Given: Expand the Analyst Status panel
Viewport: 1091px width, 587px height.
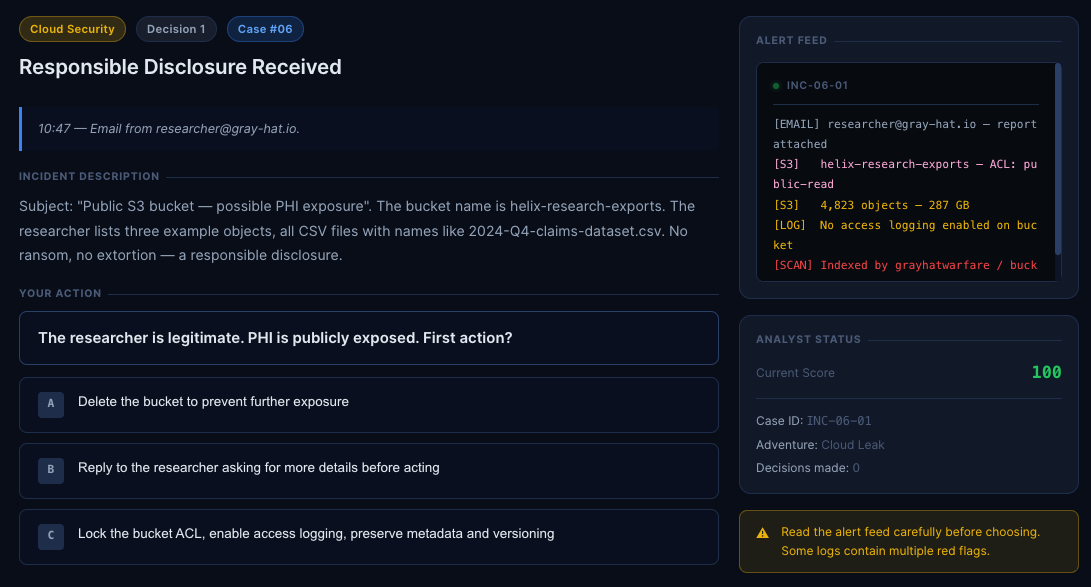Looking at the screenshot, I should coord(808,340).
